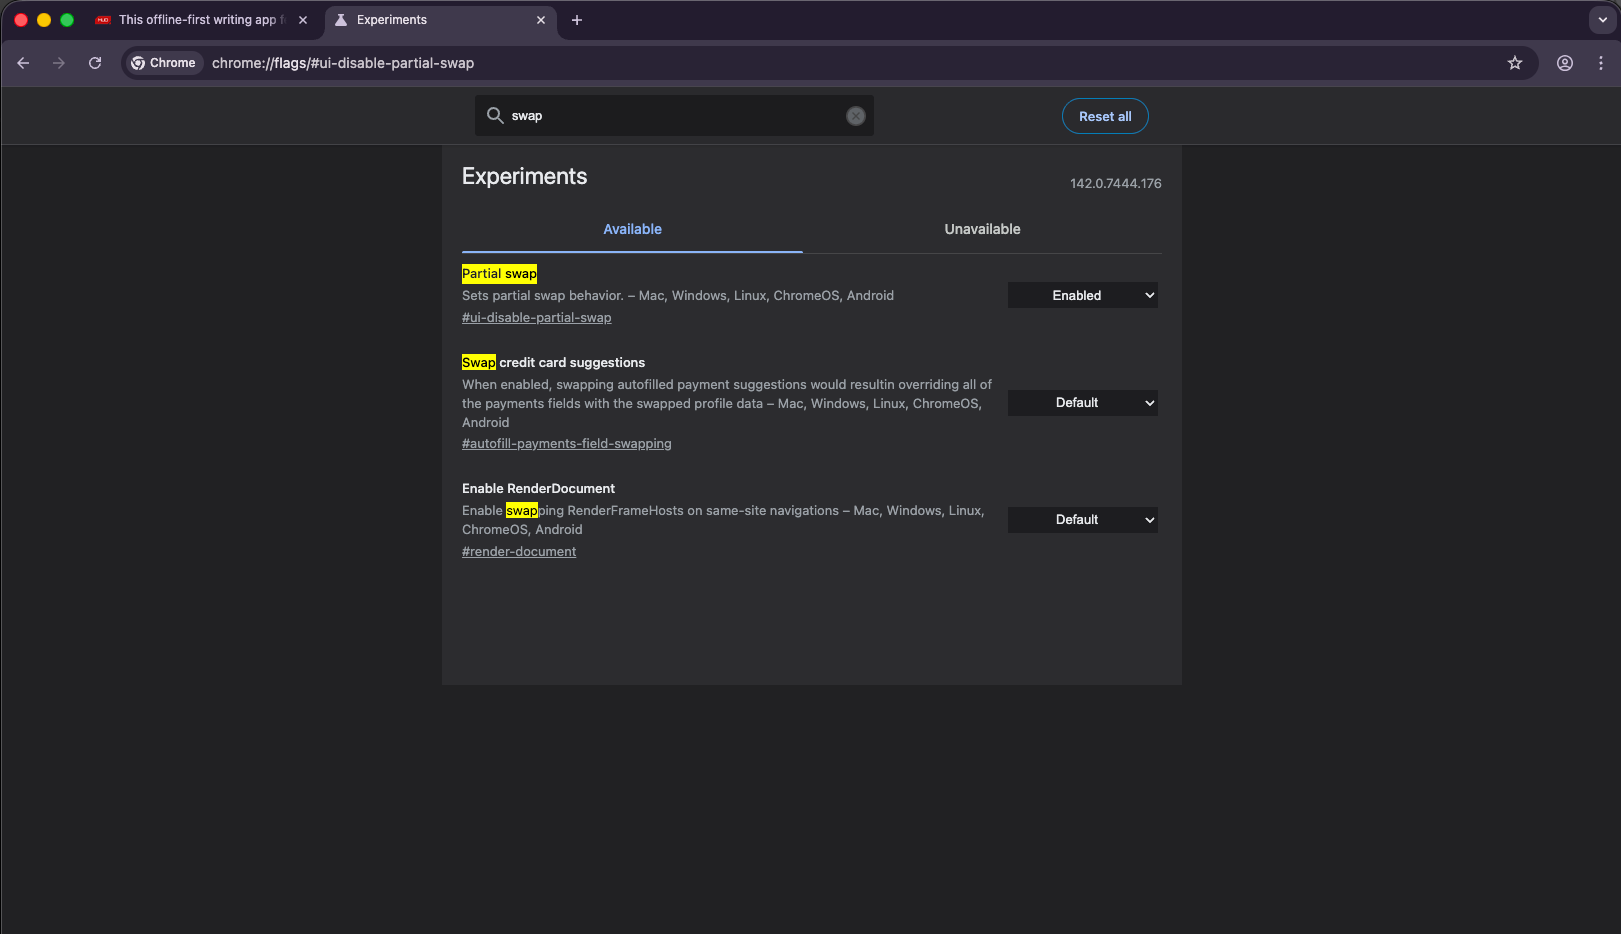
Task: Open the Enable RenderDocument dropdown
Action: coord(1082,520)
